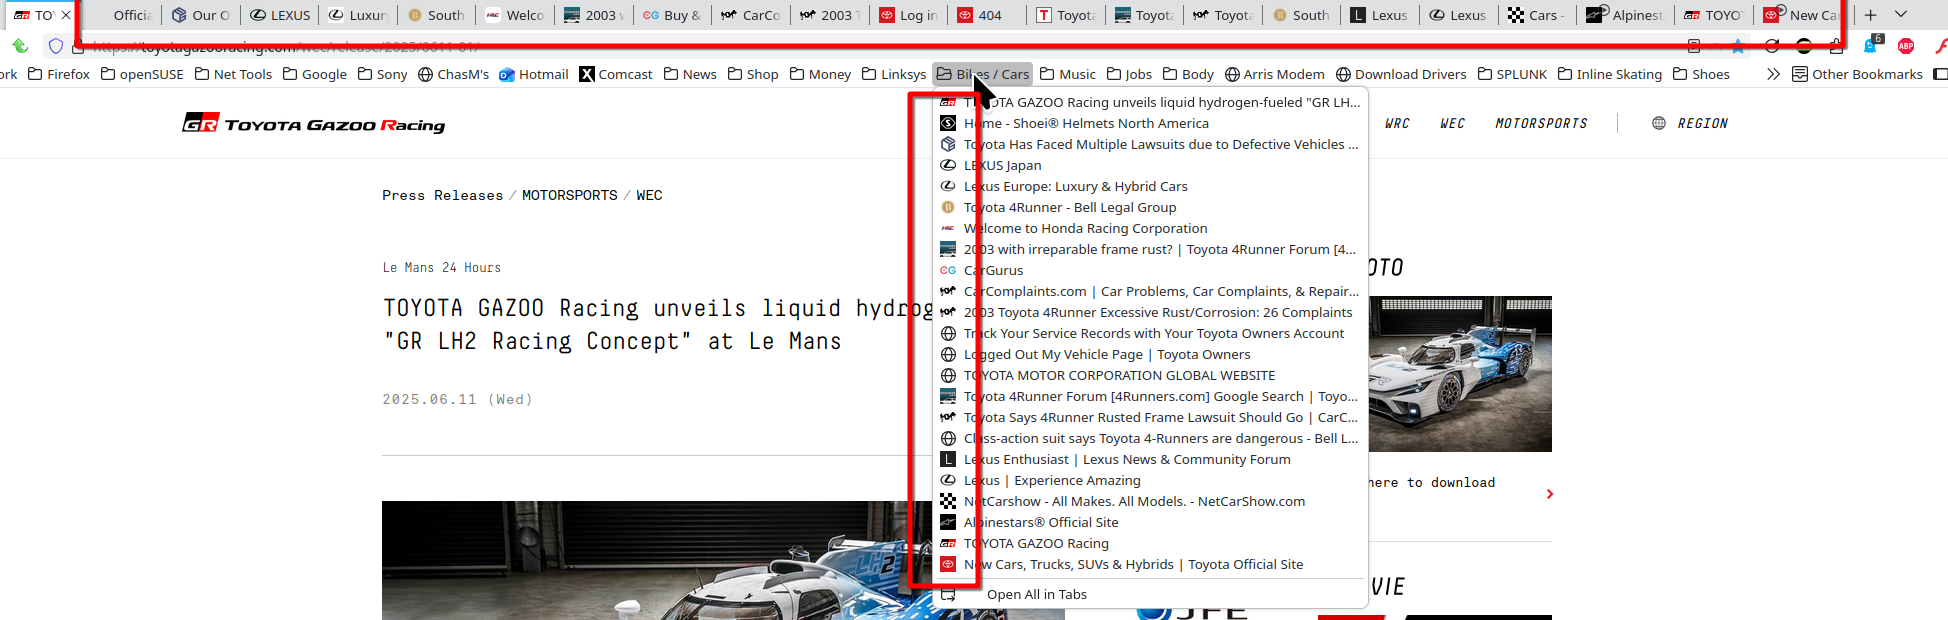Select Open All in Tabs

click(x=1036, y=594)
